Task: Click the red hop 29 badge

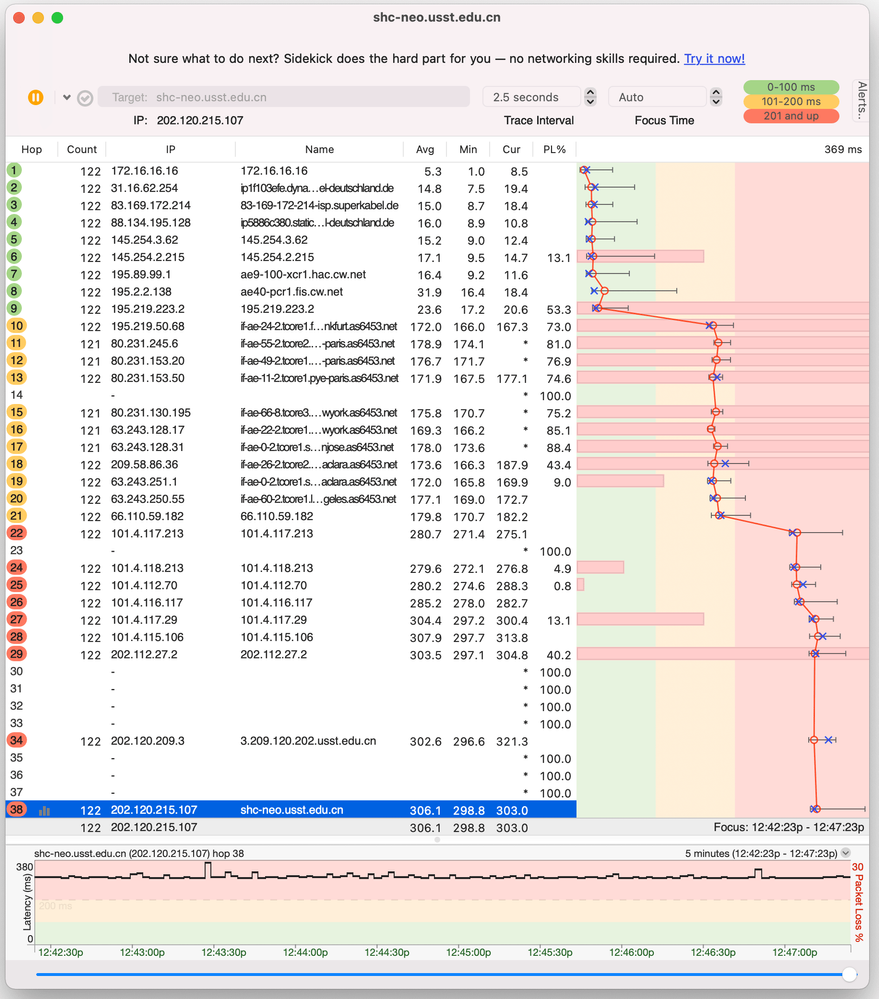Action: click(16, 654)
